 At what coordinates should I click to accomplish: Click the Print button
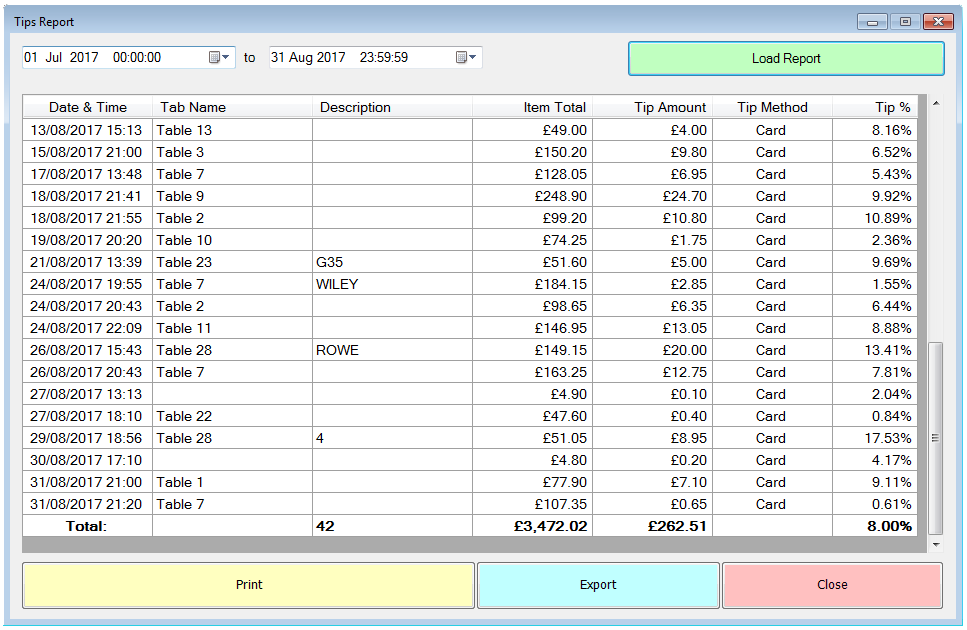(248, 585)
